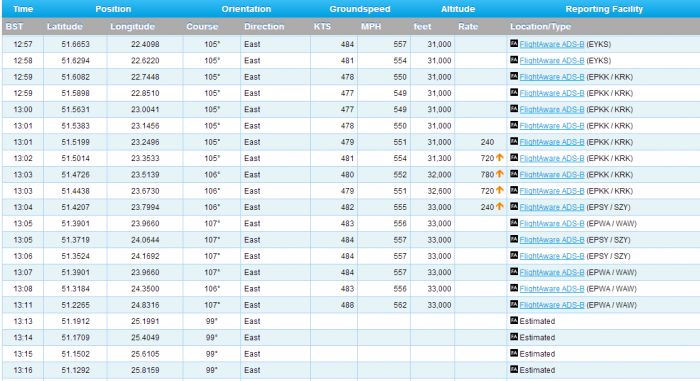700x381 pixels.
Task: Open the FlightAware ADS-B link in the 12:57 row
Action: [552, 44]
